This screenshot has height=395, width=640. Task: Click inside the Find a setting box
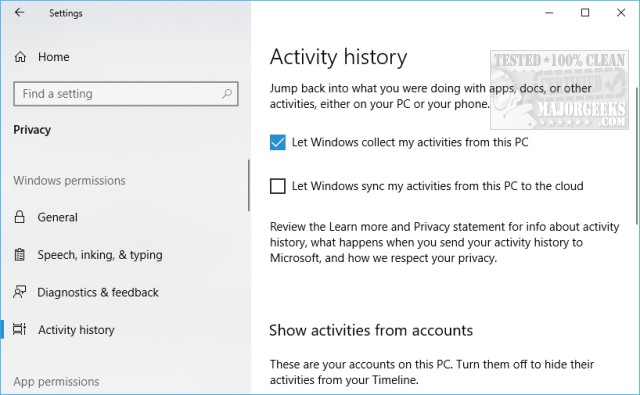[126, 94]
